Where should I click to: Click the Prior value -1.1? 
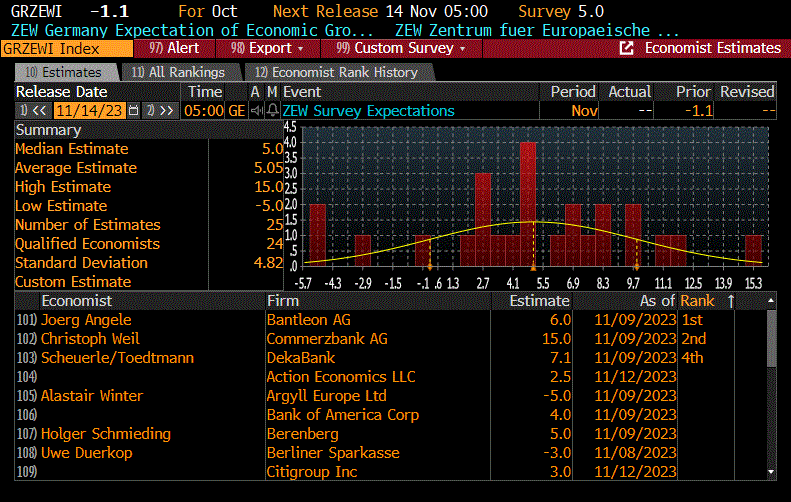(699, 110)
